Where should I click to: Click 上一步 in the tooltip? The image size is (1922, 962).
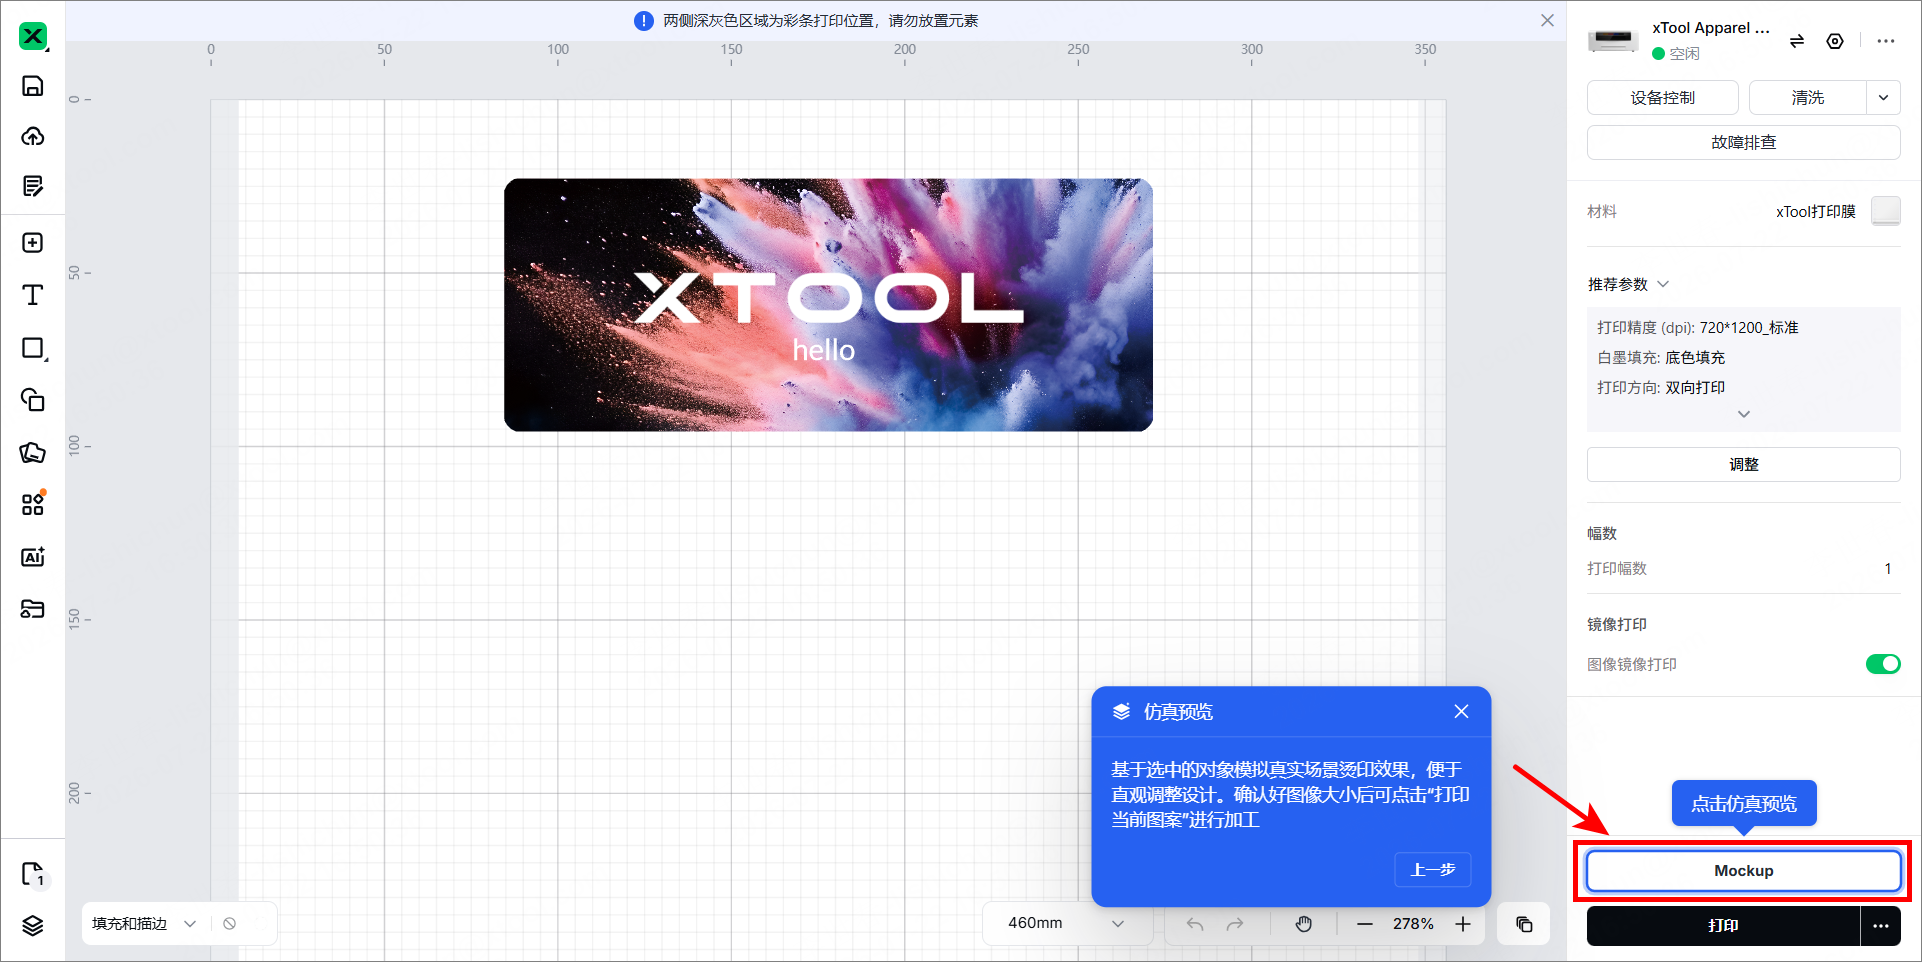1433,870
